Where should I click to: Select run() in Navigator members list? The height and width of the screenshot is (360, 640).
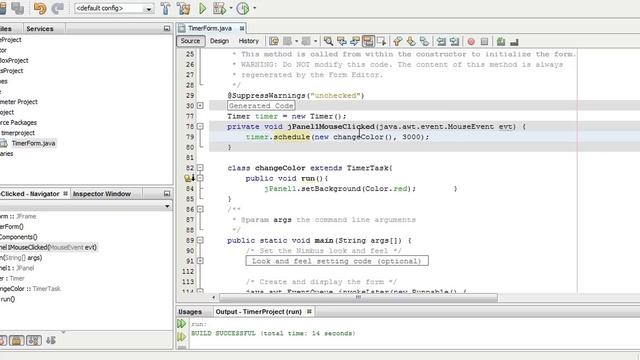point(7,299)
